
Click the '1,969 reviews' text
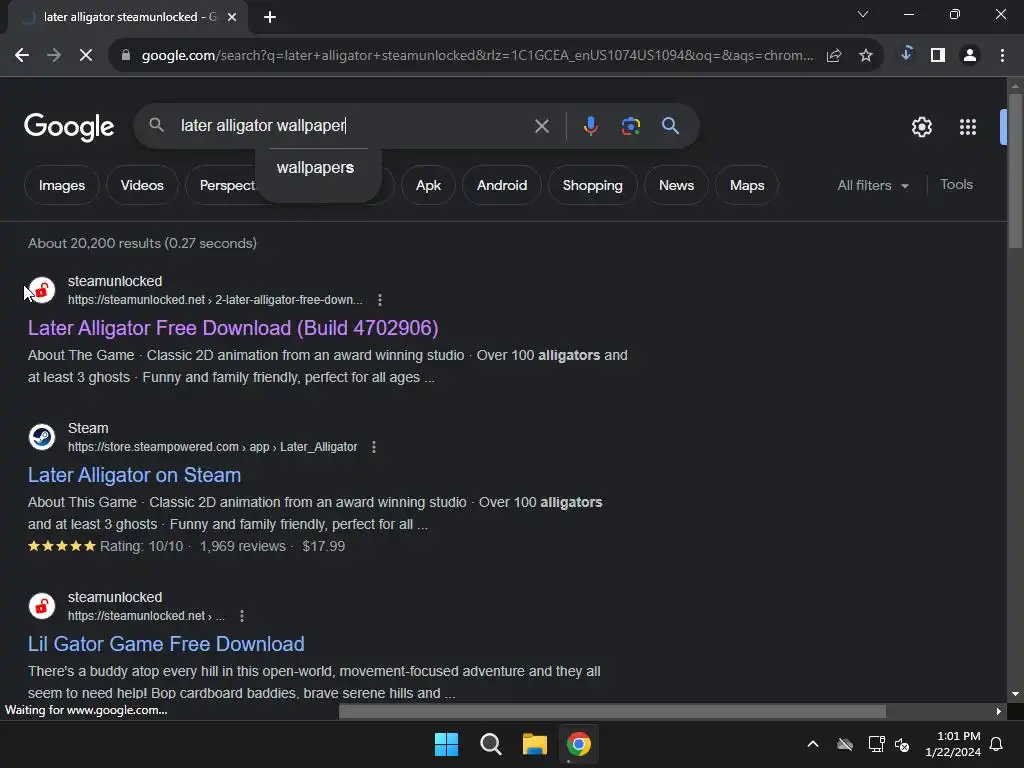point(243,546)
